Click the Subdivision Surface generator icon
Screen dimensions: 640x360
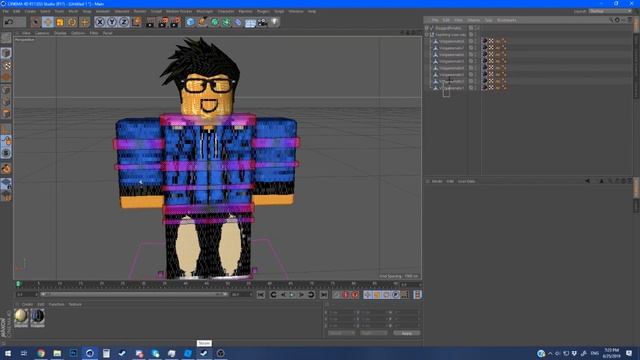coord(214,22)
